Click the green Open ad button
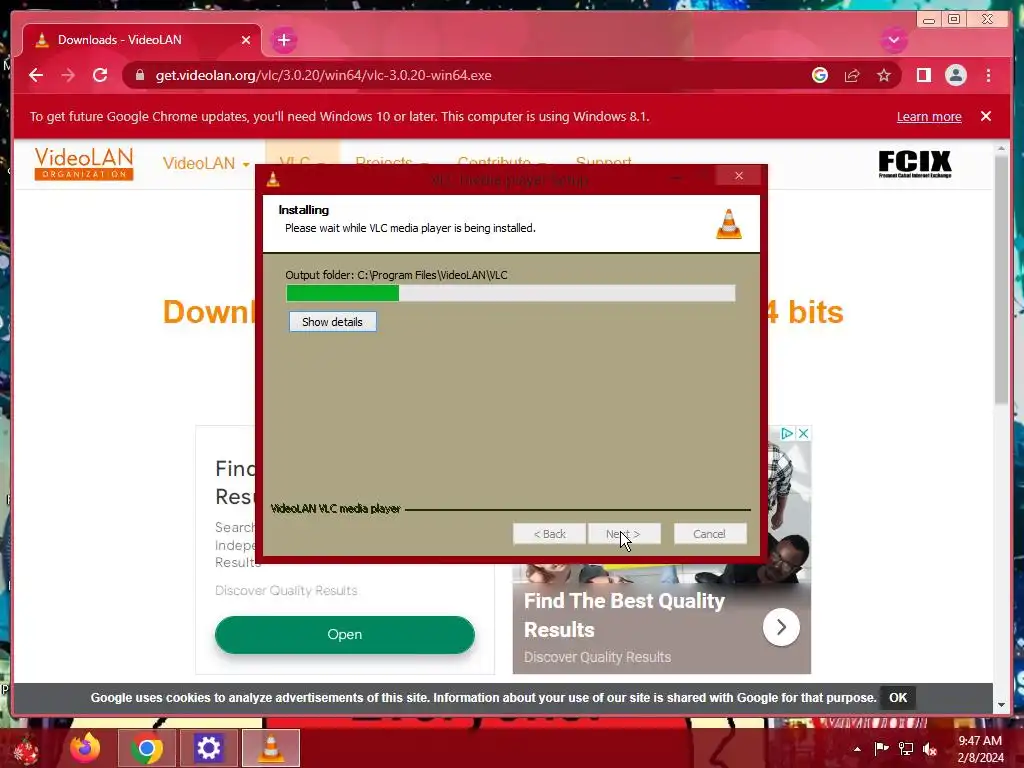1024x768 pixels. [x=345, y=635]
